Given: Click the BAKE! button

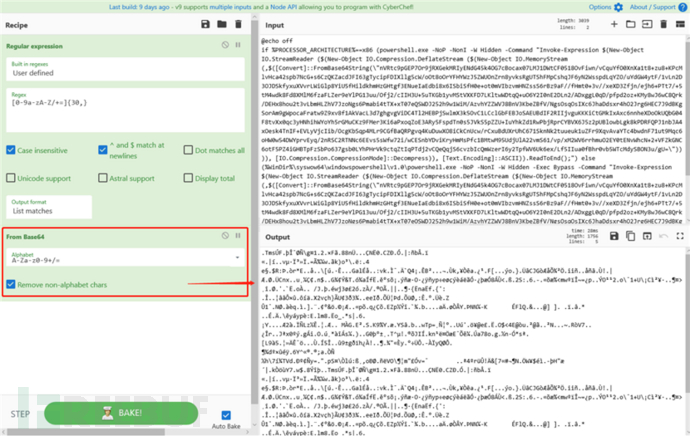Looking at the screenshot, I should click(x=121, y=413).
